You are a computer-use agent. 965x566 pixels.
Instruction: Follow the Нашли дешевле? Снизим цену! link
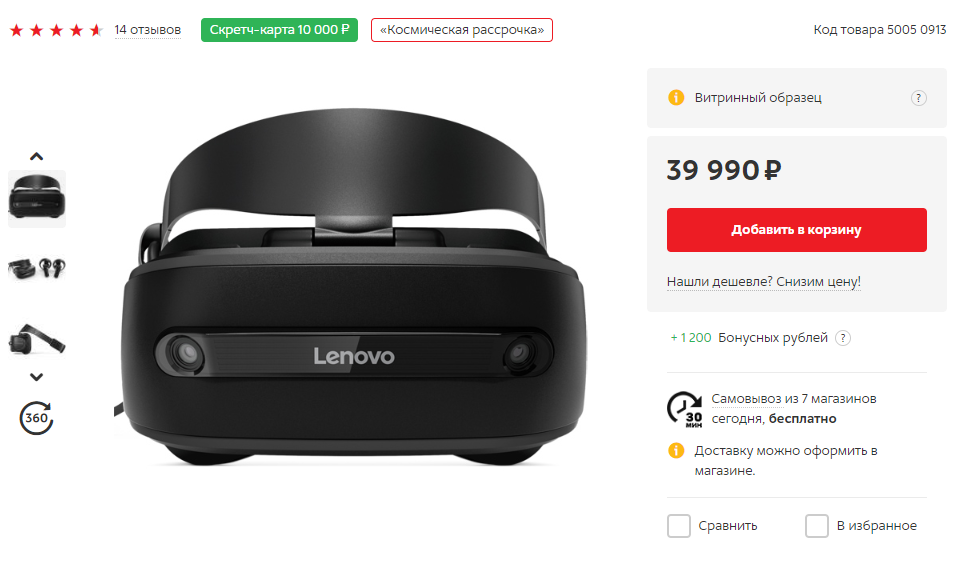click(764, 282)
